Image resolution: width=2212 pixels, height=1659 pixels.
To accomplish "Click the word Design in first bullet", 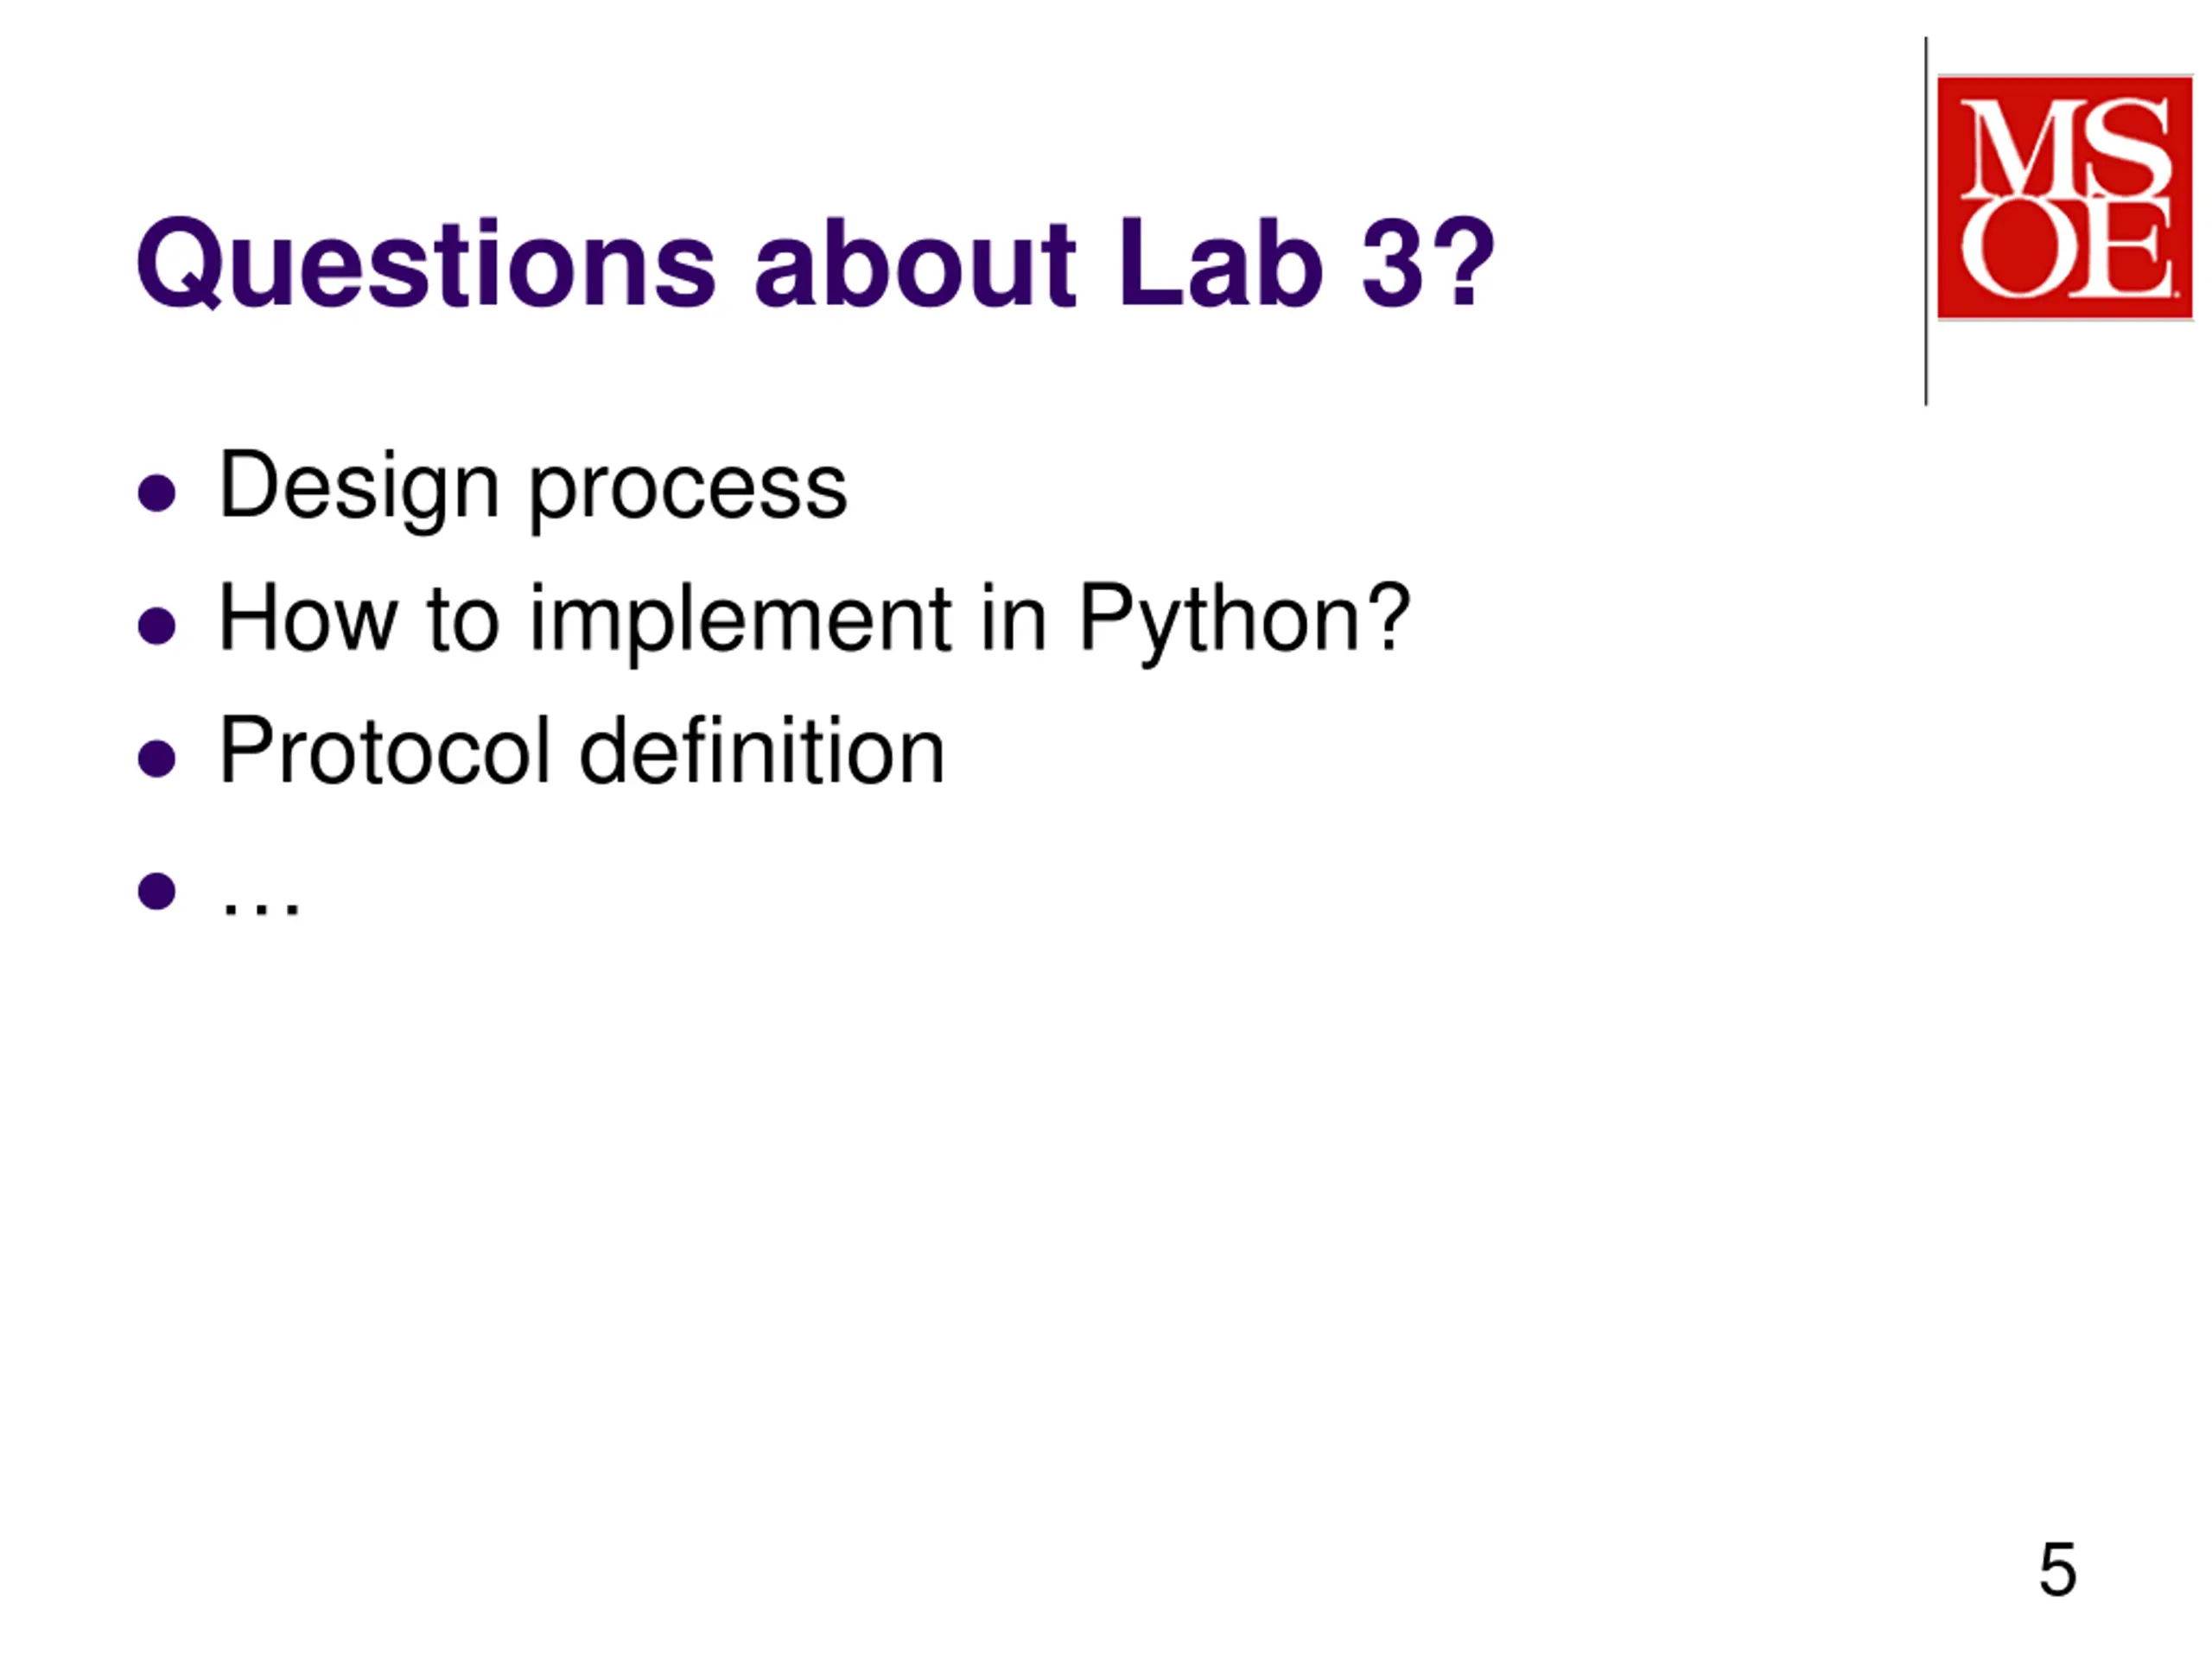I will tap(358, 488).
